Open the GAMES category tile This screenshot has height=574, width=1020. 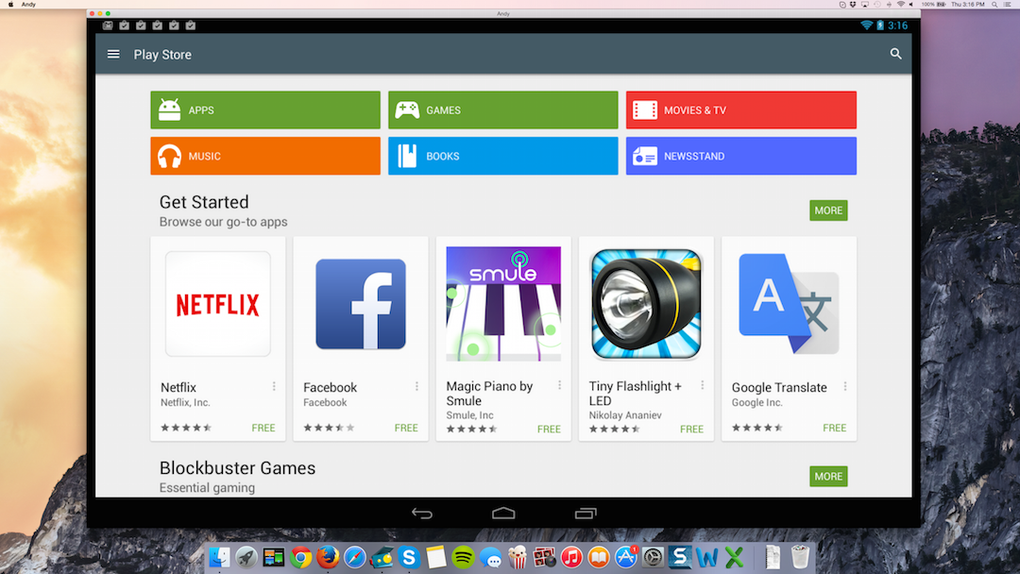tap(503, 110)
